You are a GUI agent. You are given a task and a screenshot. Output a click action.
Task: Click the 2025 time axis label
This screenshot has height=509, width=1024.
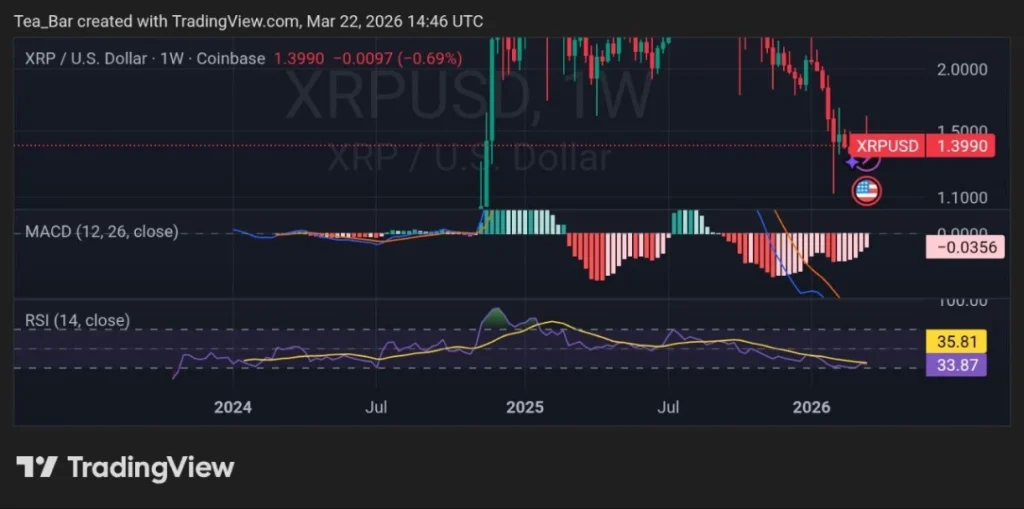[525, 407]
